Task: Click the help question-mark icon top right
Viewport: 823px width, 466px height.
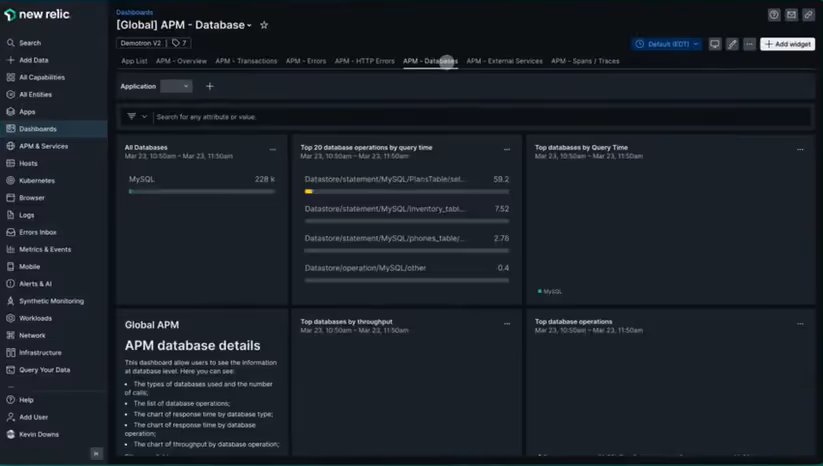Action: (x=774, y=15)
